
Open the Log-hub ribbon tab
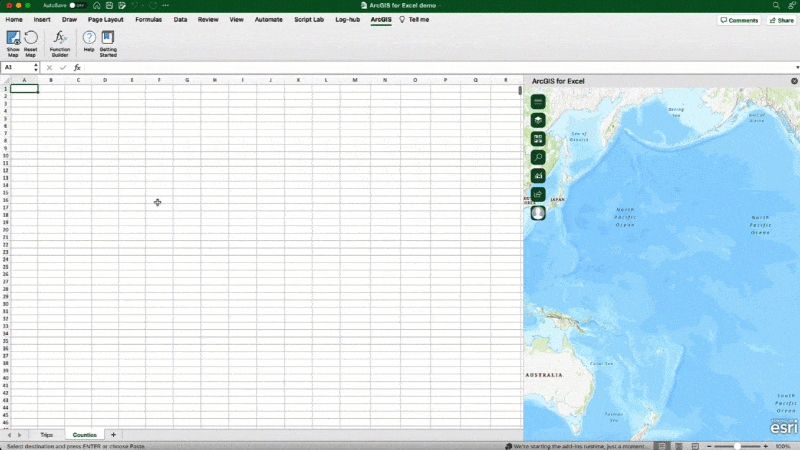(347, 19)
